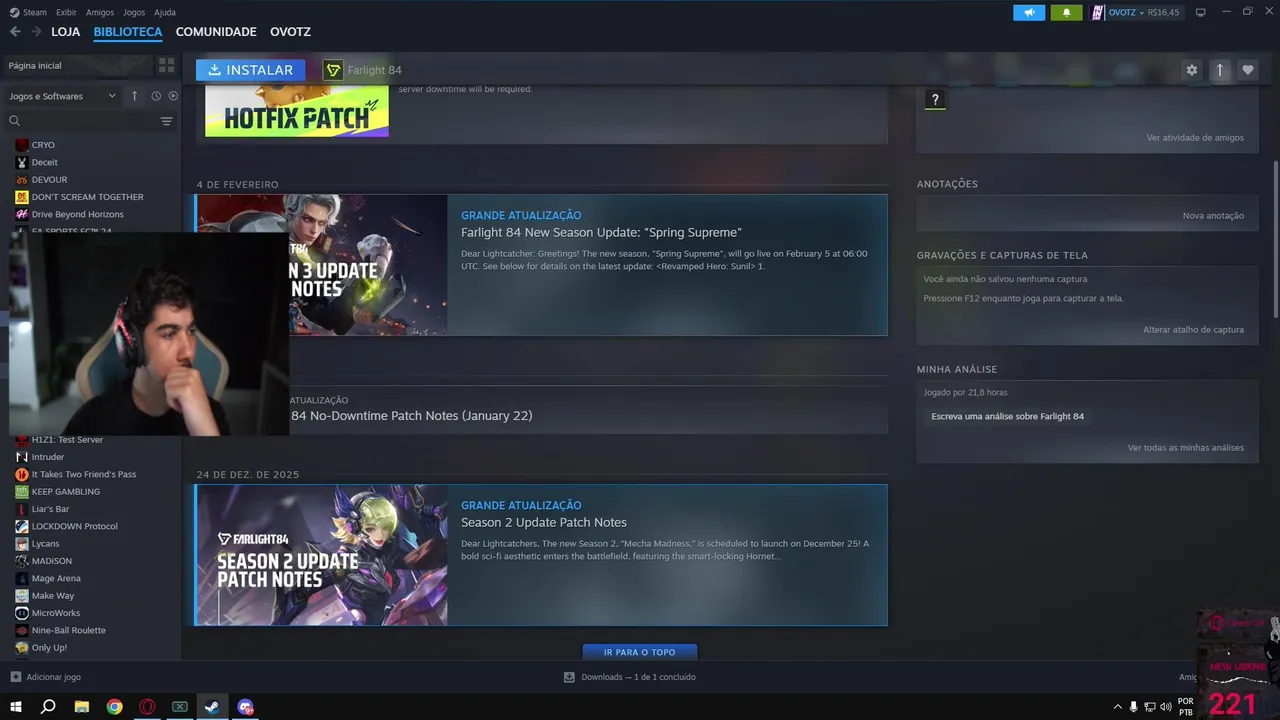The width and height of the screenshot is (1280, 720).
Task: Click the Farlight 84 game icon
Action: (x=333, y=70)
